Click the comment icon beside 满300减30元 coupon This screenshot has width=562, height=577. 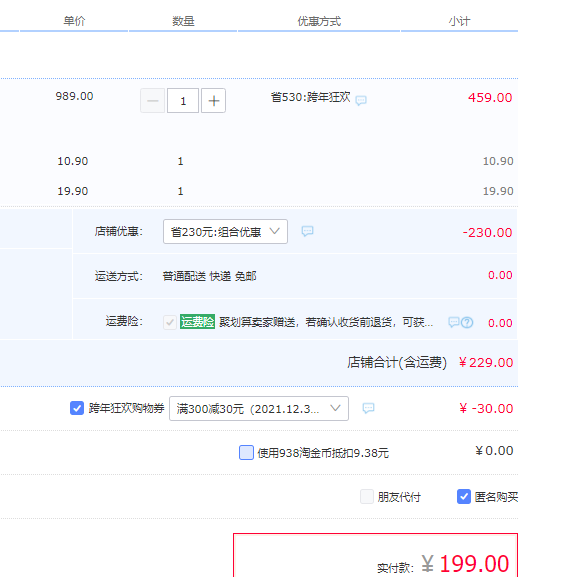pyautogui.click(x=368, y=408)
